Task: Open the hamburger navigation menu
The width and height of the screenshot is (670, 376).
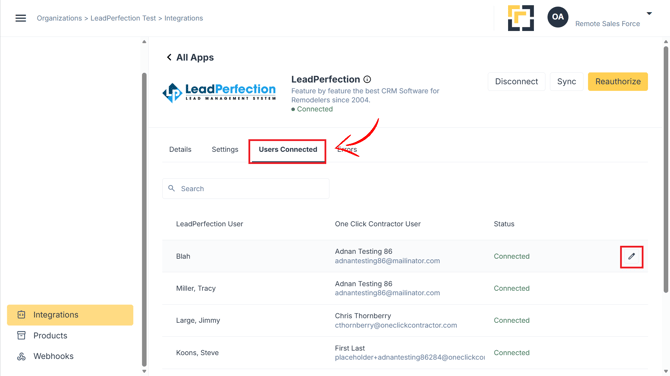Action: pyautogui.click(x=21, y=18)
